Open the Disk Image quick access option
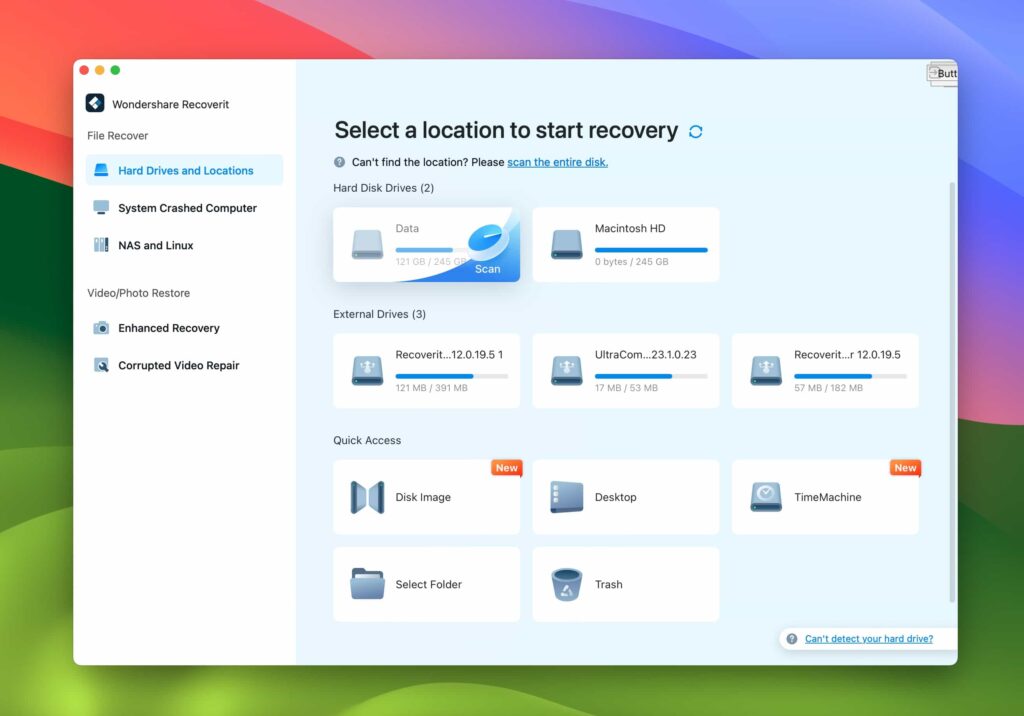Screen dimensions: 1024x716 point(426,497)
